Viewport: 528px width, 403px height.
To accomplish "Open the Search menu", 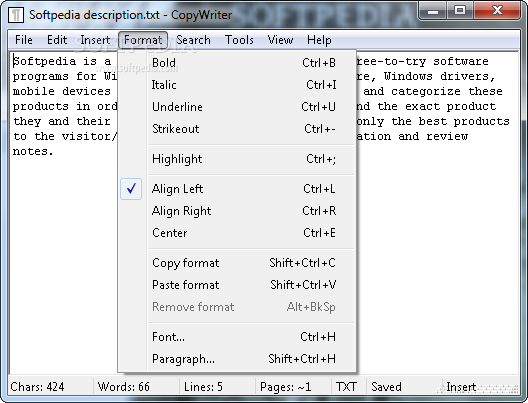I will [193, 40].
